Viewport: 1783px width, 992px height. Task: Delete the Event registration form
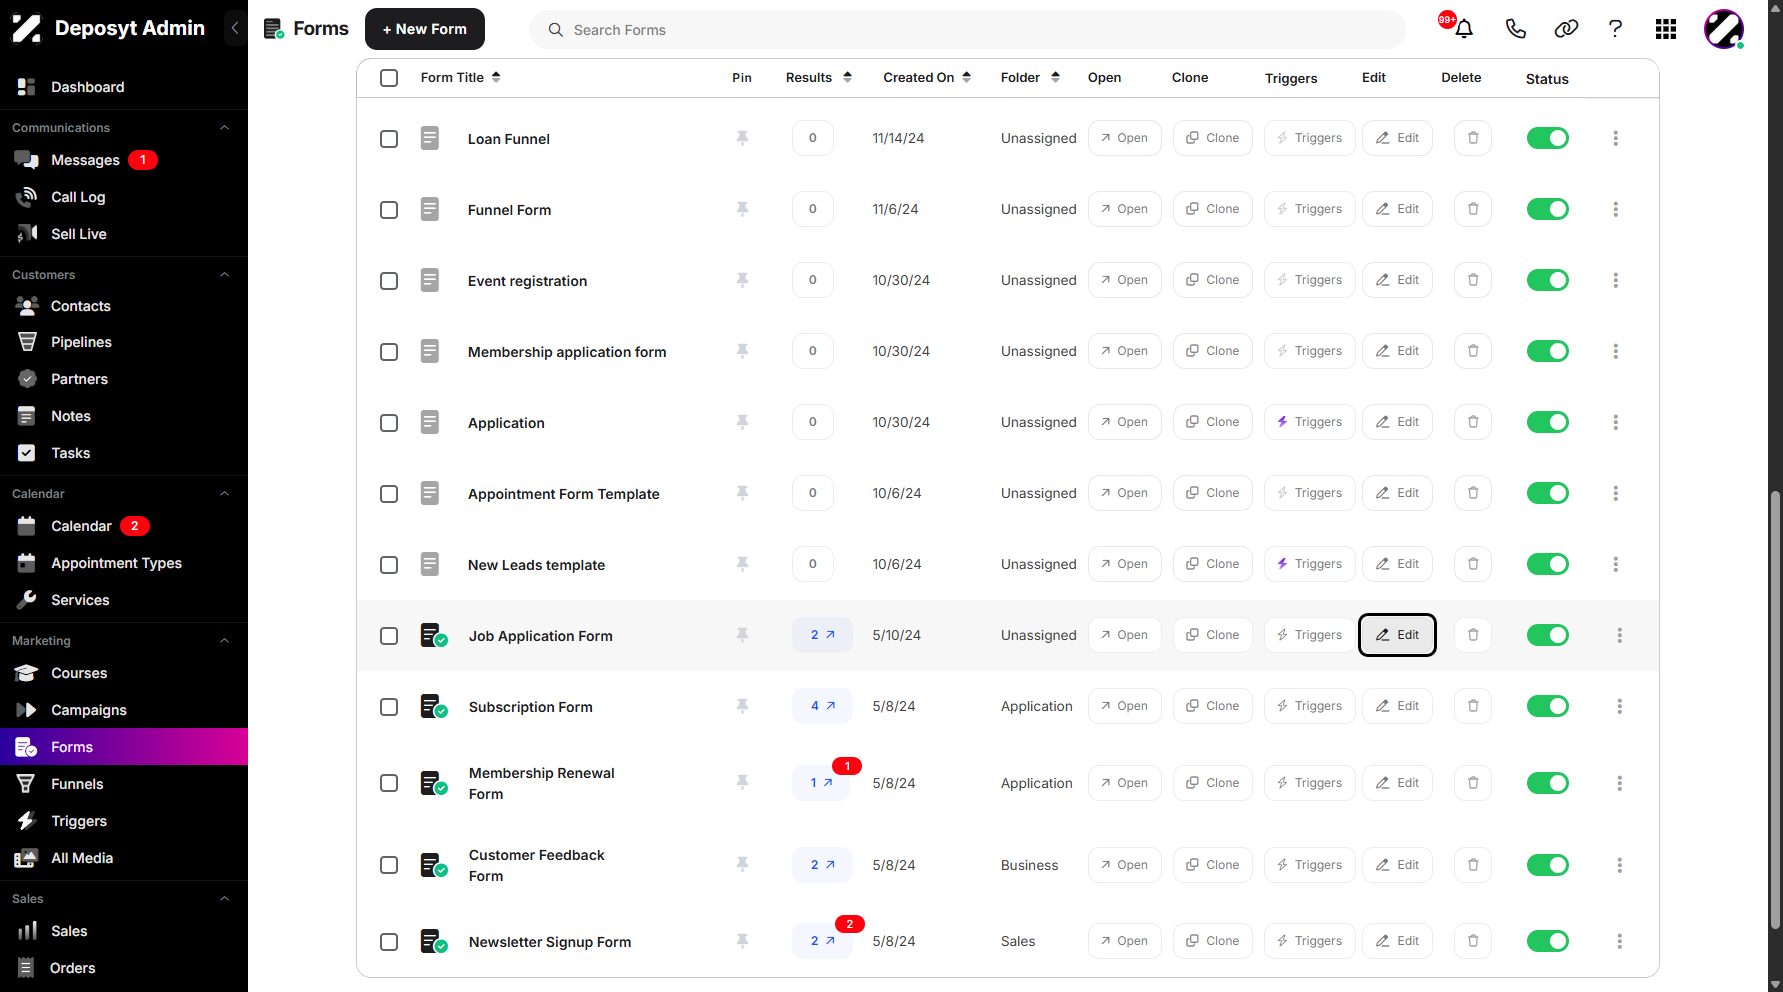coord(1473,280)
